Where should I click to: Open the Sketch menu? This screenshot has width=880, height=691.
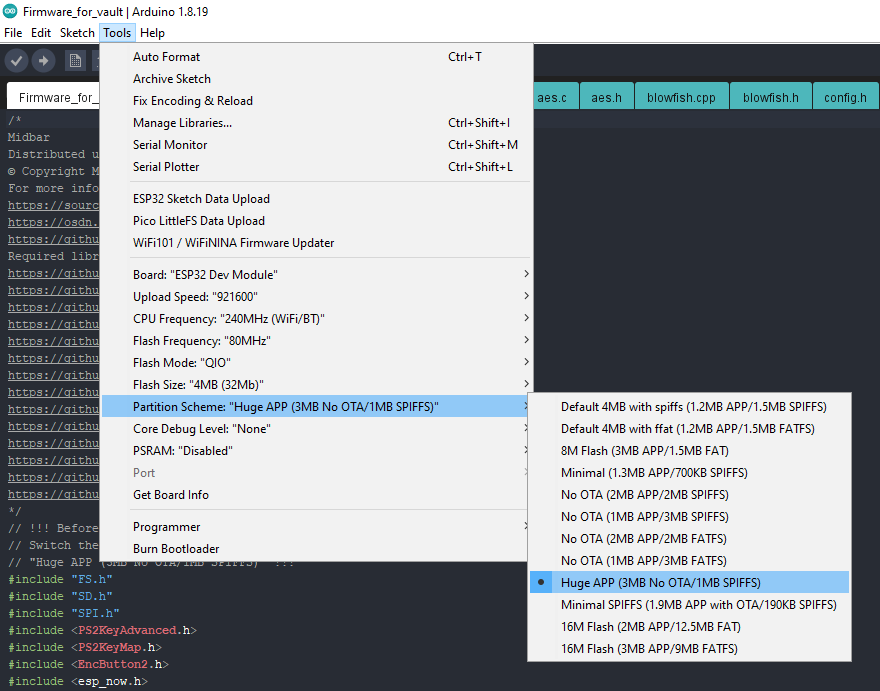tap(77, 33)
